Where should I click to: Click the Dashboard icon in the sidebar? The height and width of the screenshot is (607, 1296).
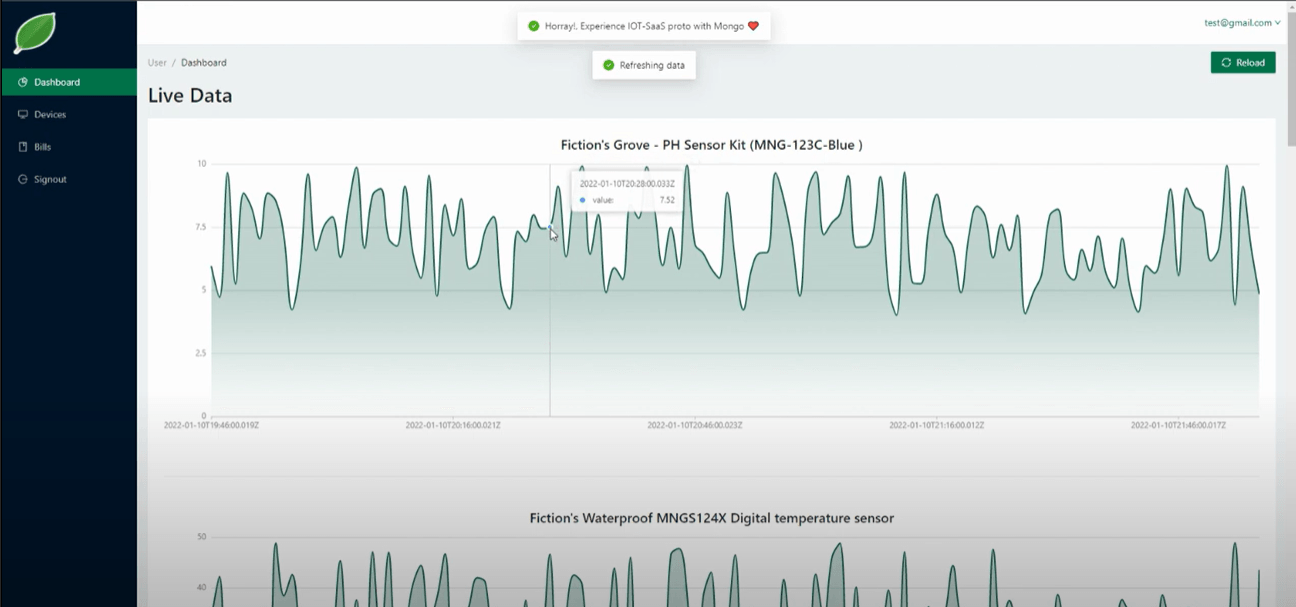23,82
